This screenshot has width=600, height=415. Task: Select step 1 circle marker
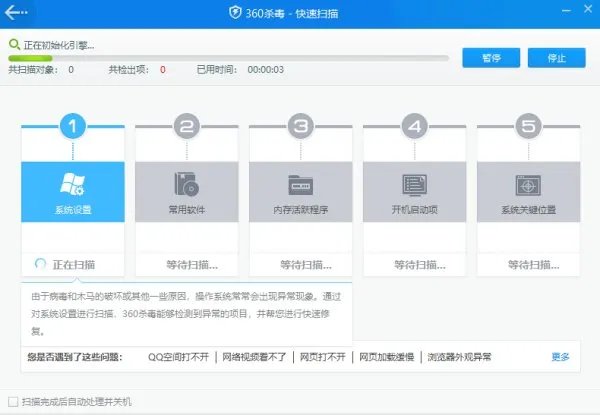click(x=73, y=126)
